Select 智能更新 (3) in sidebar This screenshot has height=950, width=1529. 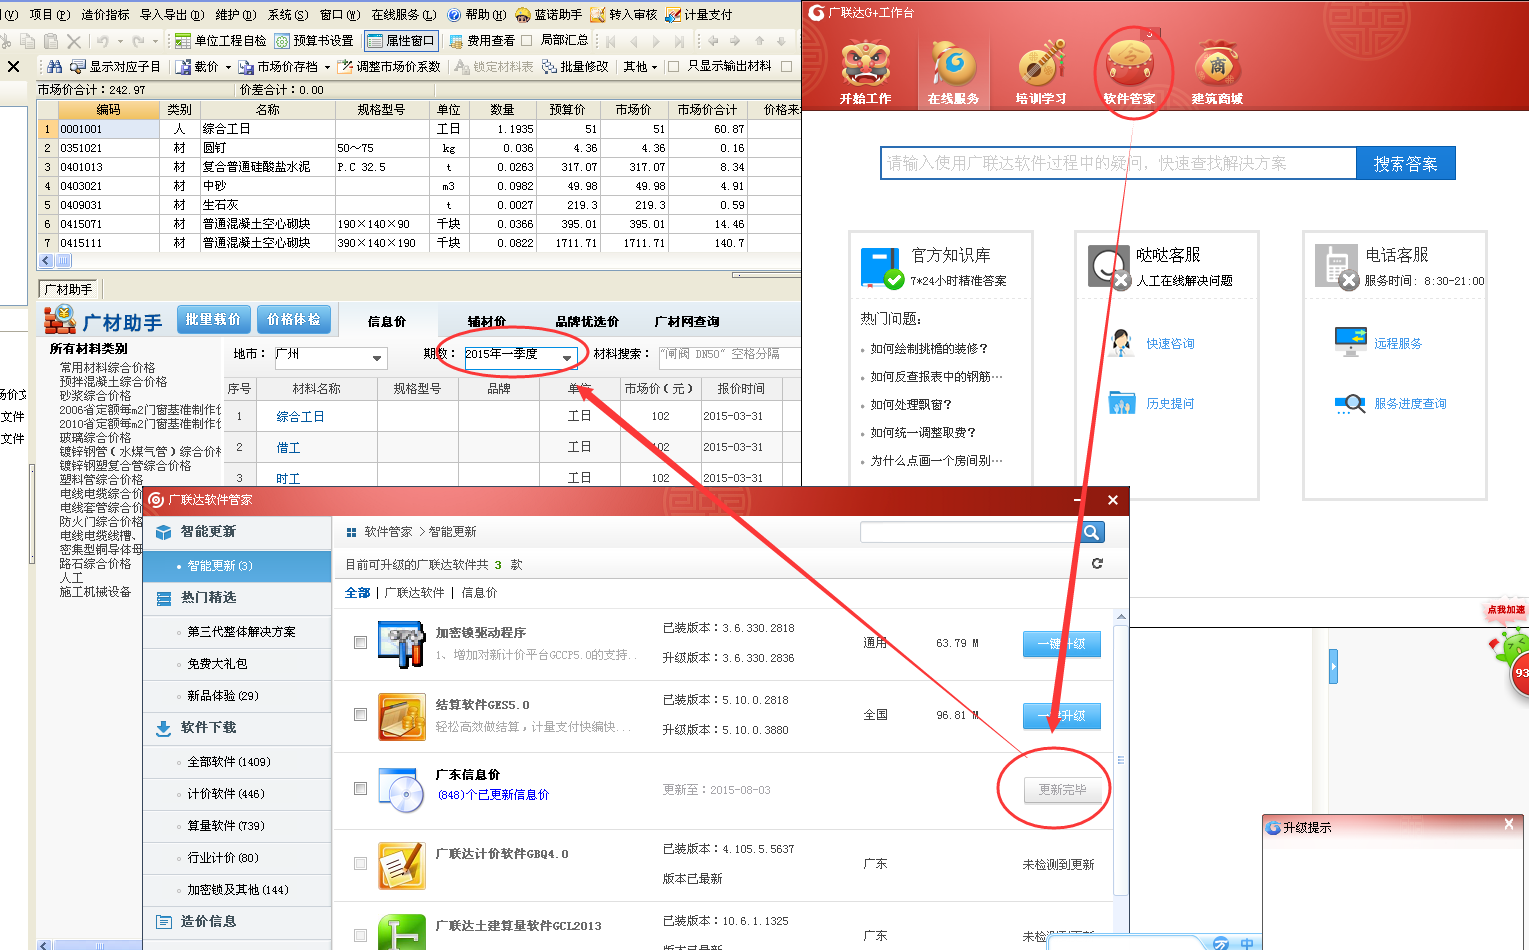pyautogui.click(x=237, y=566)
